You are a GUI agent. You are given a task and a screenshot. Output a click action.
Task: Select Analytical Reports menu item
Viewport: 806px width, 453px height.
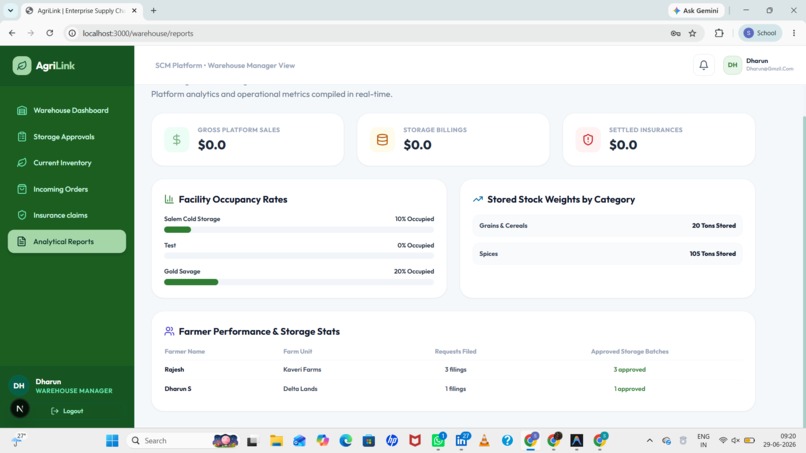(67, 241)
